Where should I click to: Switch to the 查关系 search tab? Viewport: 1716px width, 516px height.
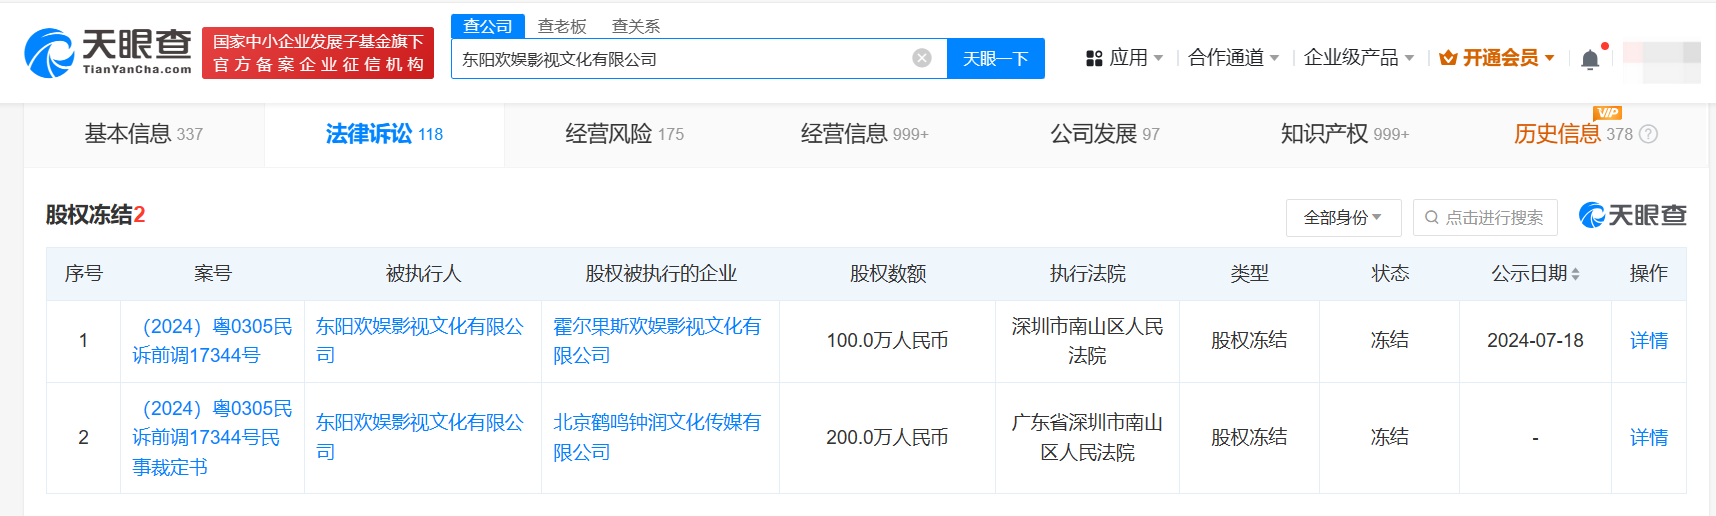pyautogui.click(x=636, y=26)
